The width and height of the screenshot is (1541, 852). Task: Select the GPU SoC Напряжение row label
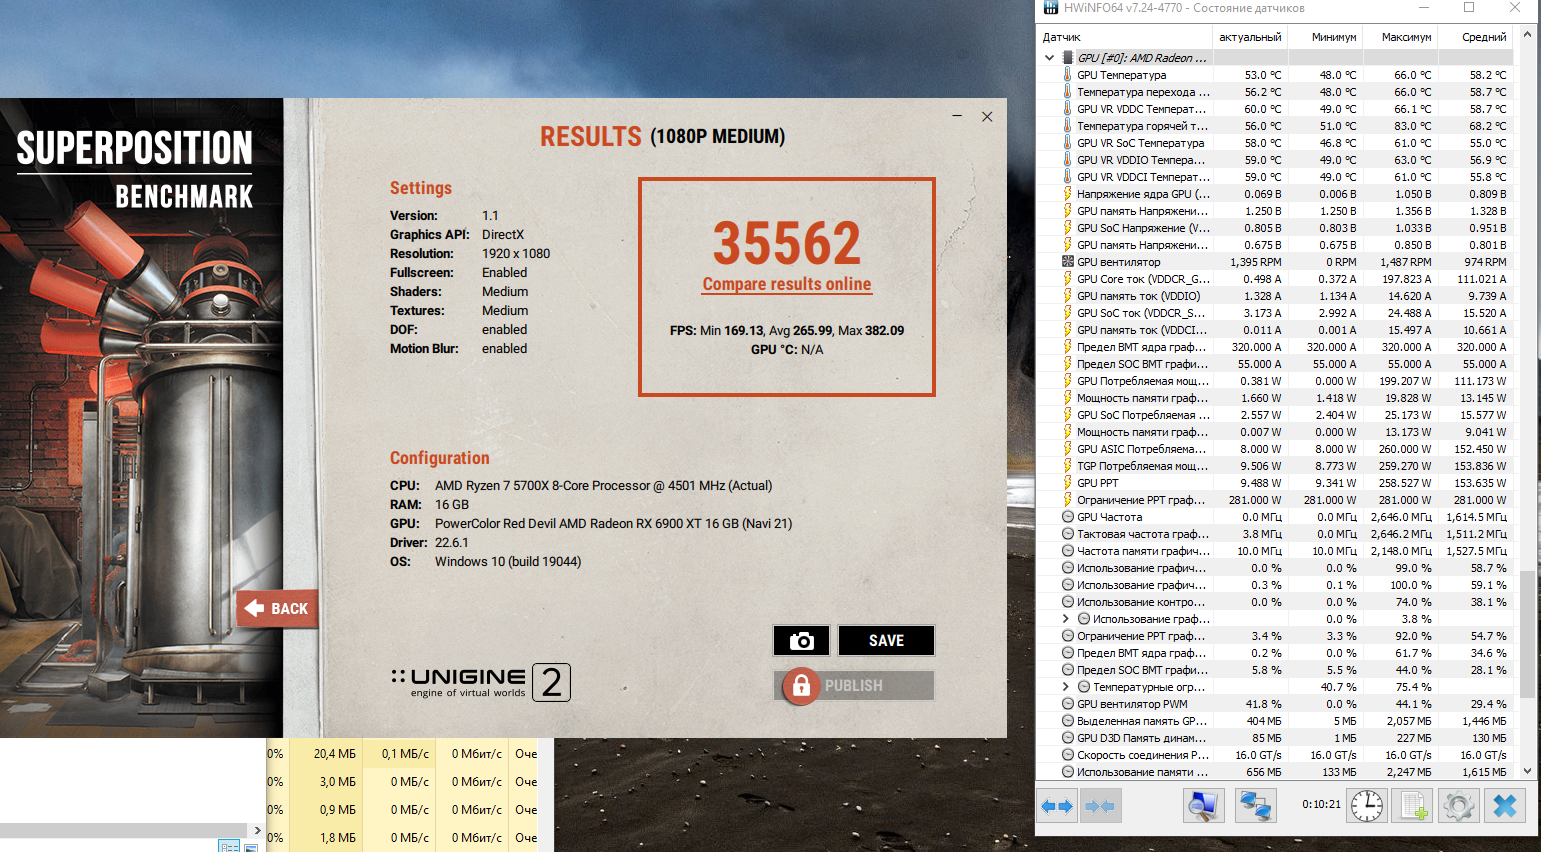[1143, 228]
